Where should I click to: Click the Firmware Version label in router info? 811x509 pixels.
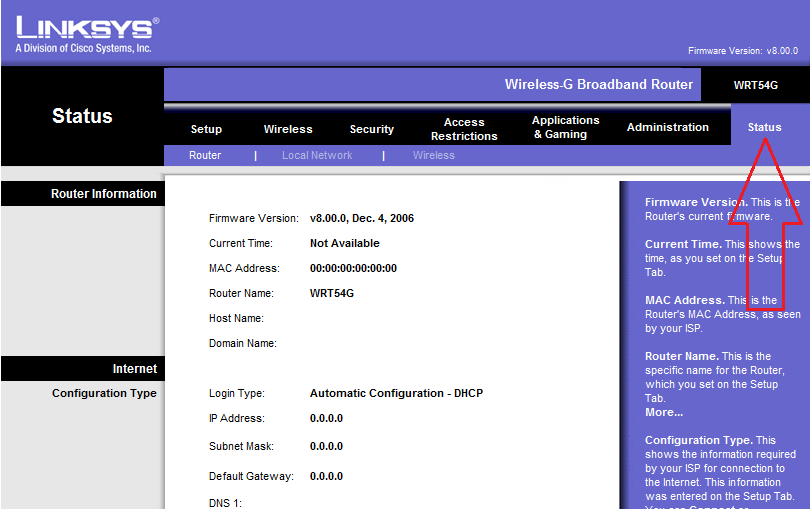click(x=253, y=218)
